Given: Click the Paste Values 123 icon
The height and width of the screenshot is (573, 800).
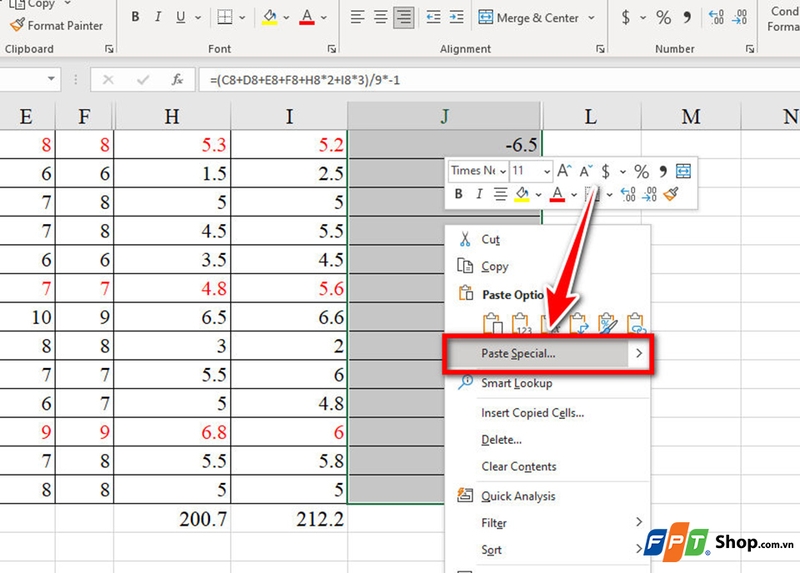Looking at the screenshot, I should (520, 322).
